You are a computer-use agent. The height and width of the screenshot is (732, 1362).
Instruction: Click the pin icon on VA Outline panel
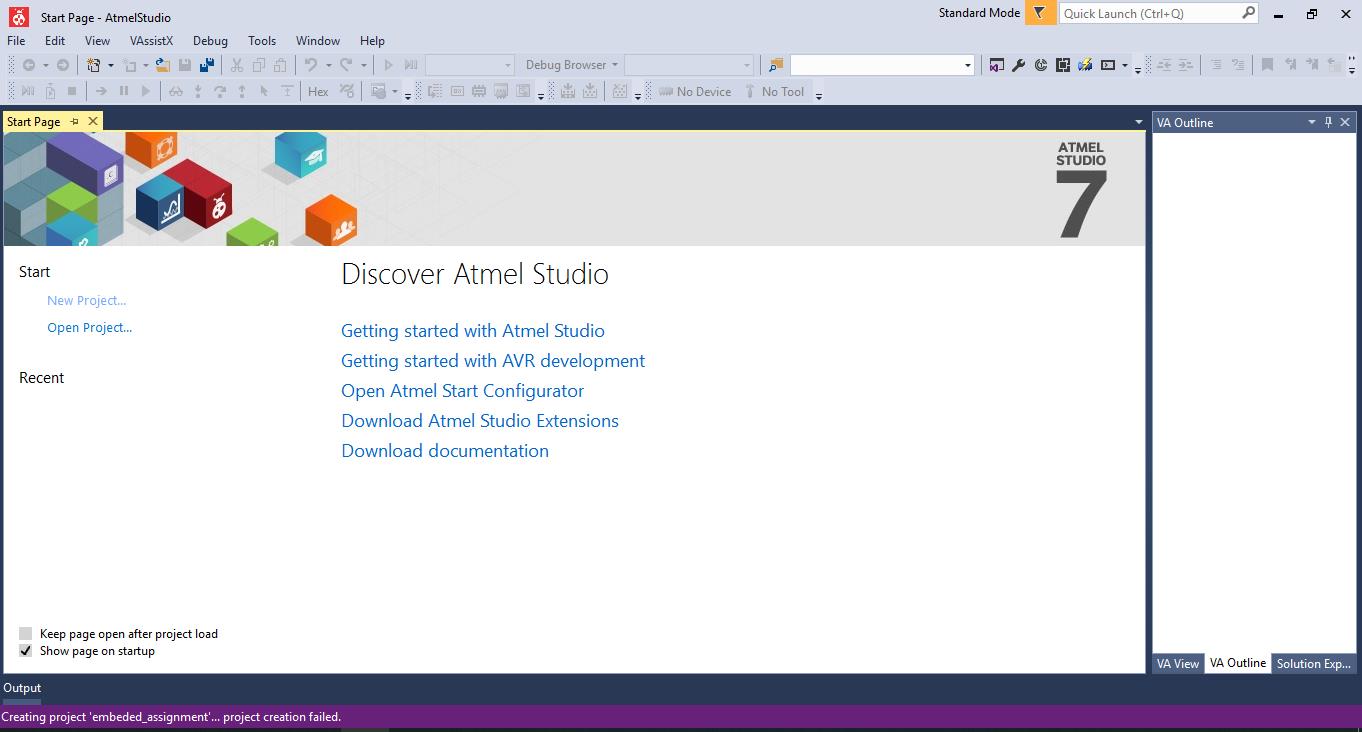pos(1328,122)
